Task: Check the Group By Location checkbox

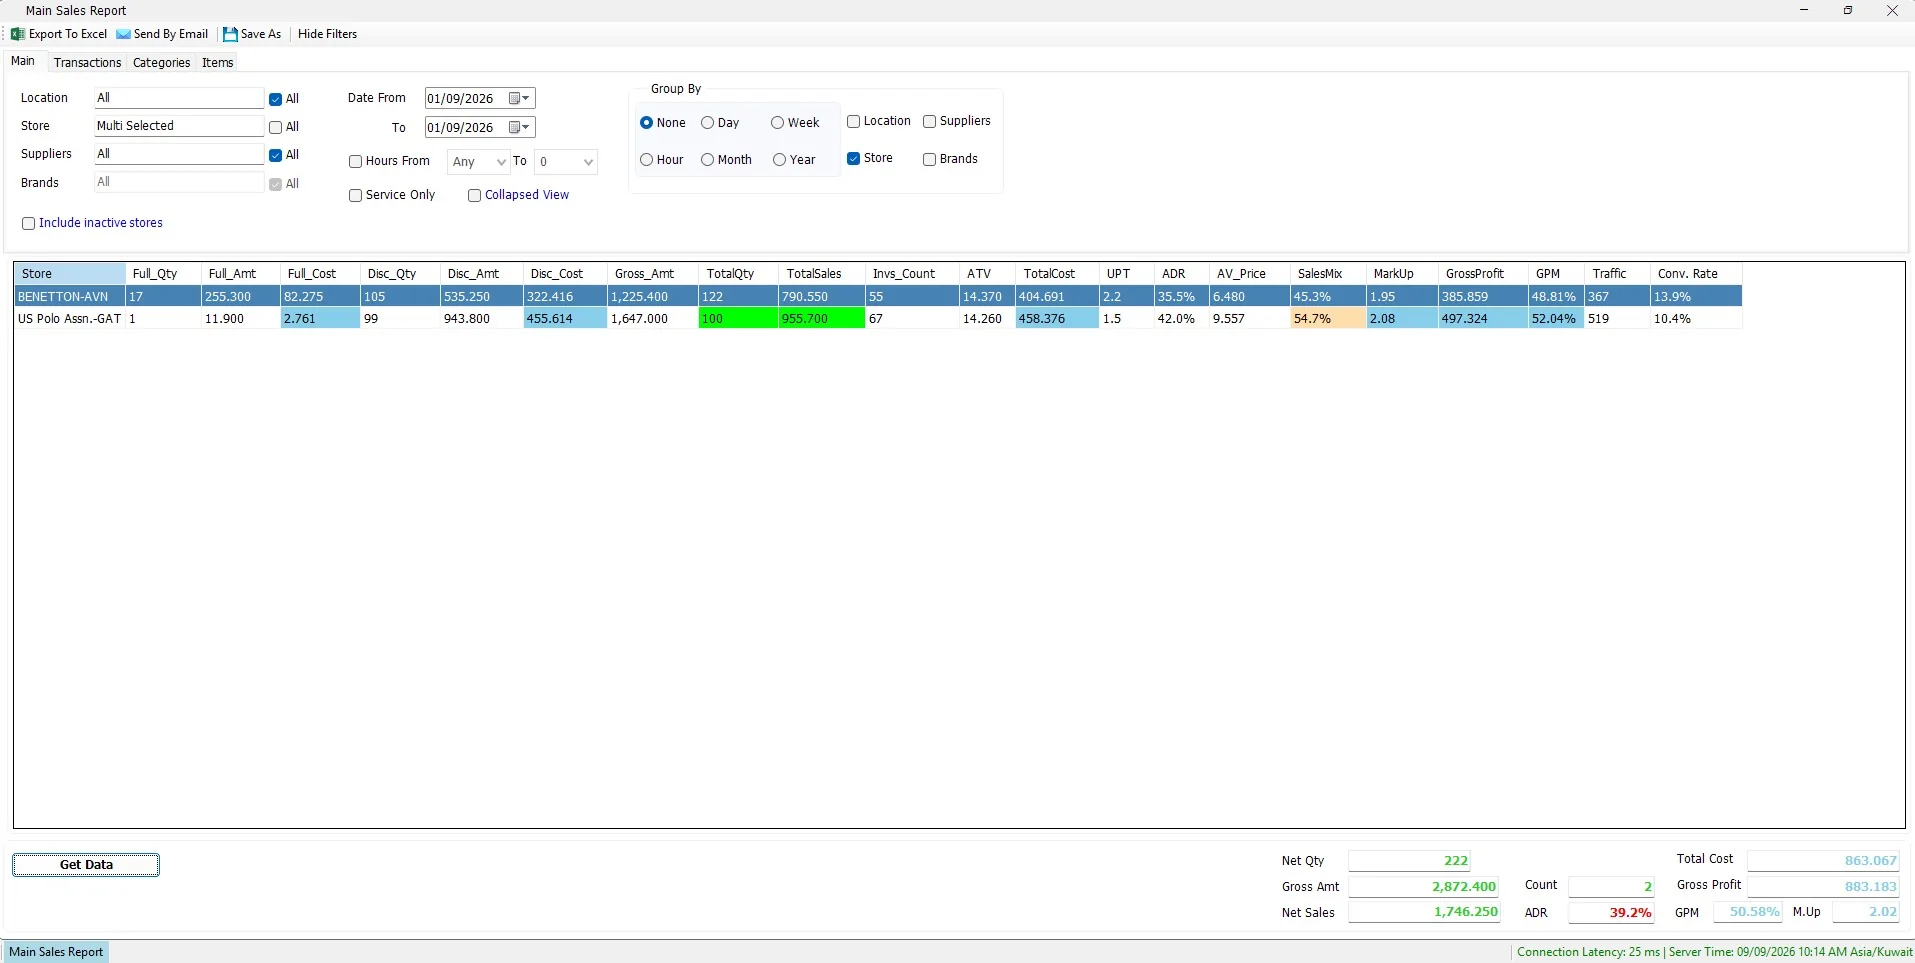Action: [x=853, y=121]
